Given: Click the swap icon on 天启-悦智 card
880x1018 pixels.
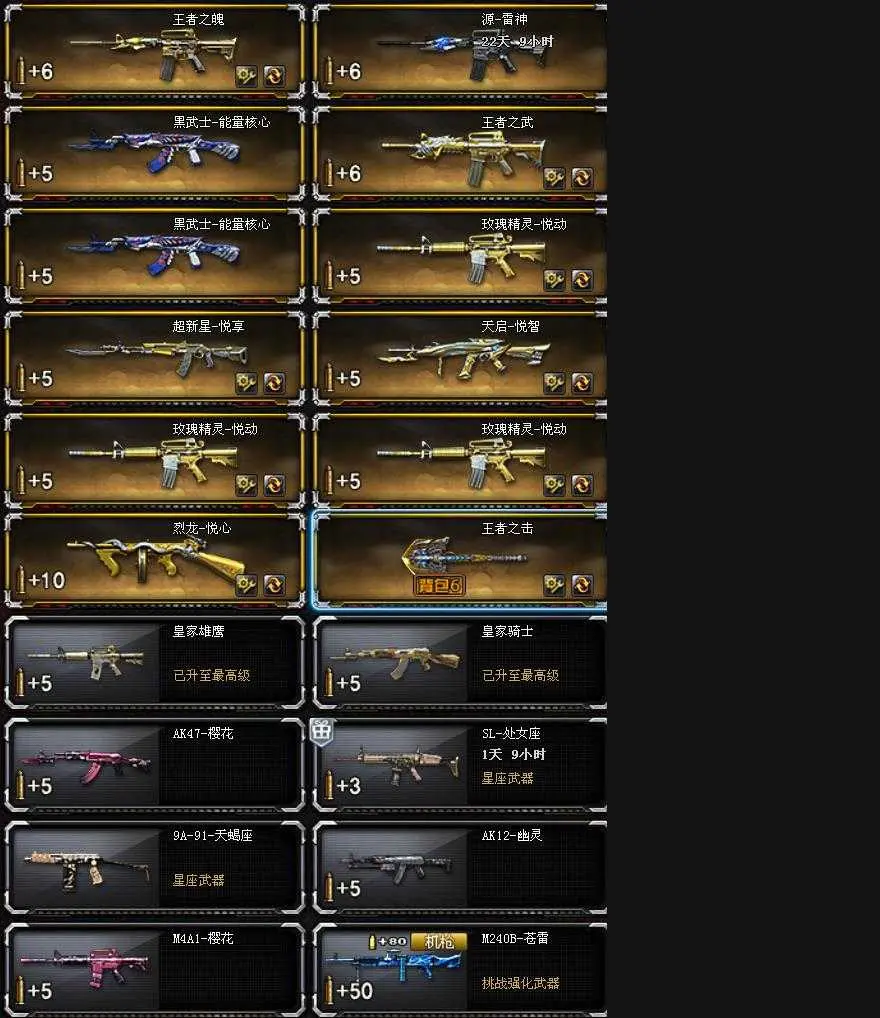Looking at the screenshot, I should click(x=582, y=382).
